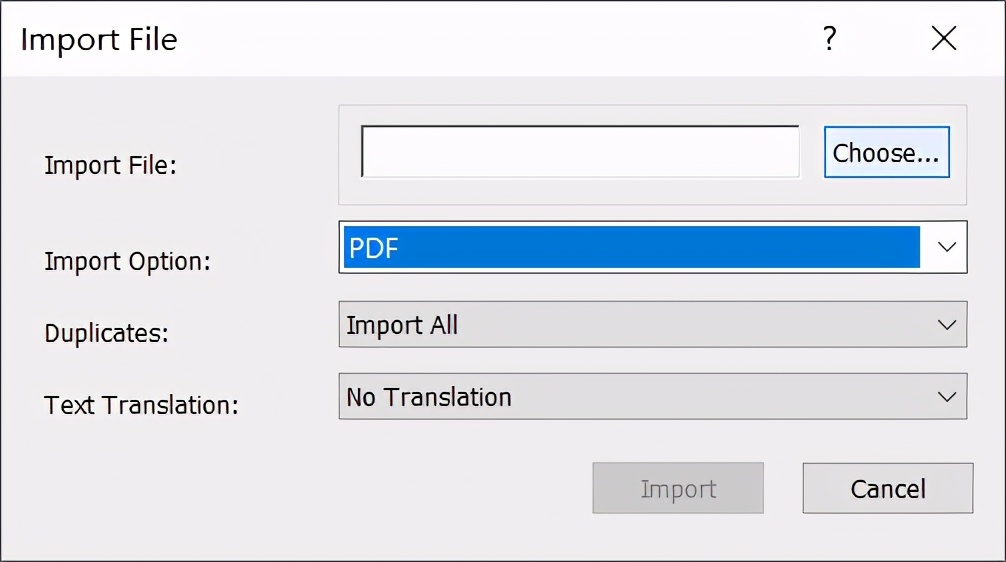Click the Text Translation: label
Screen dimensions: 1006x562
tap(141, 405)
